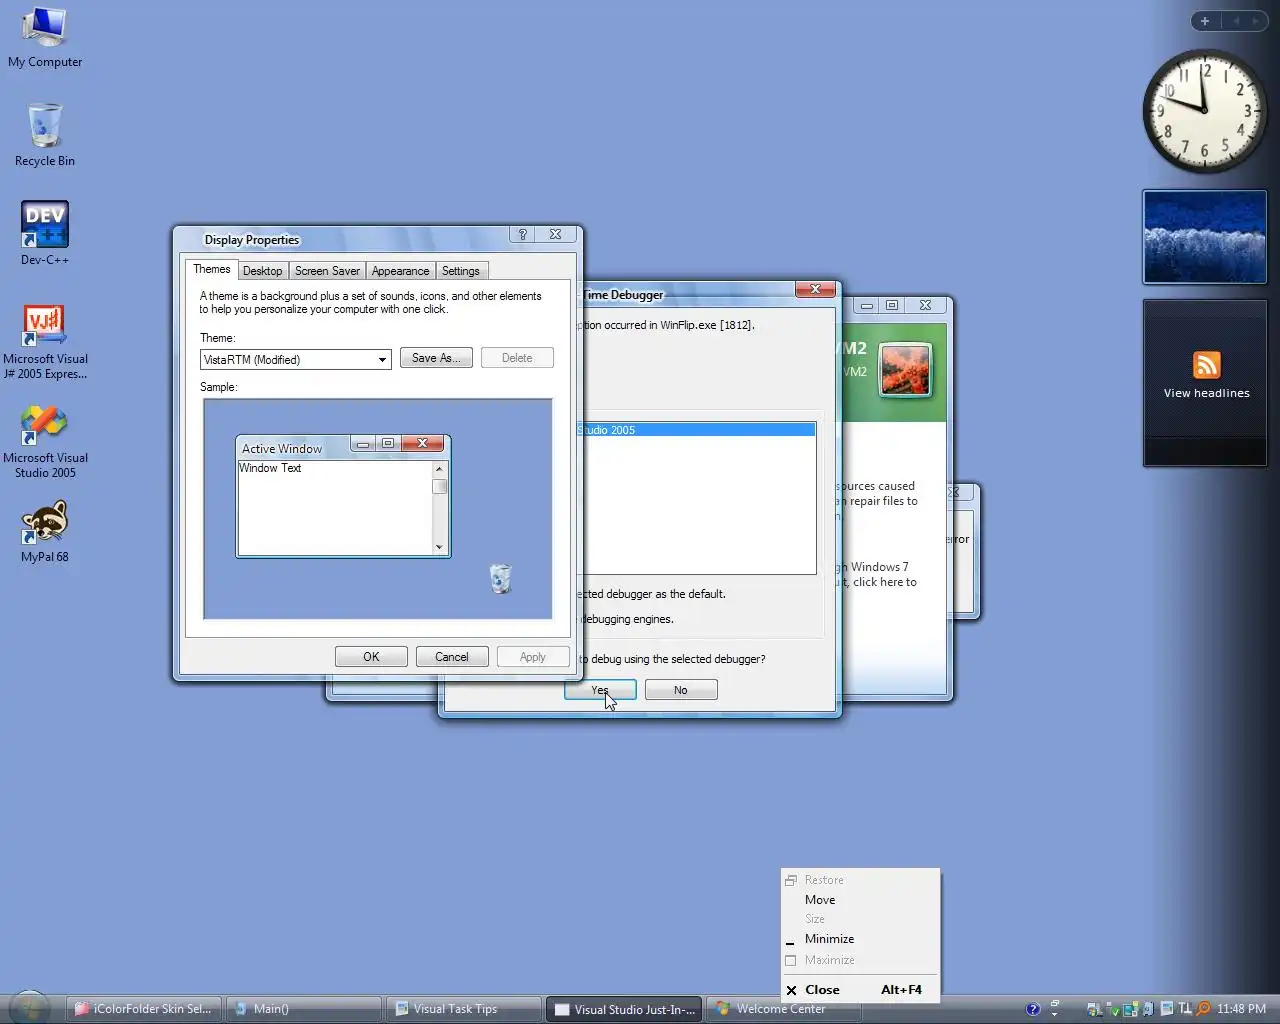Click No in the Just-In-Time Debugger
Screen dimensions: 1280x1024
click(681, 690)
